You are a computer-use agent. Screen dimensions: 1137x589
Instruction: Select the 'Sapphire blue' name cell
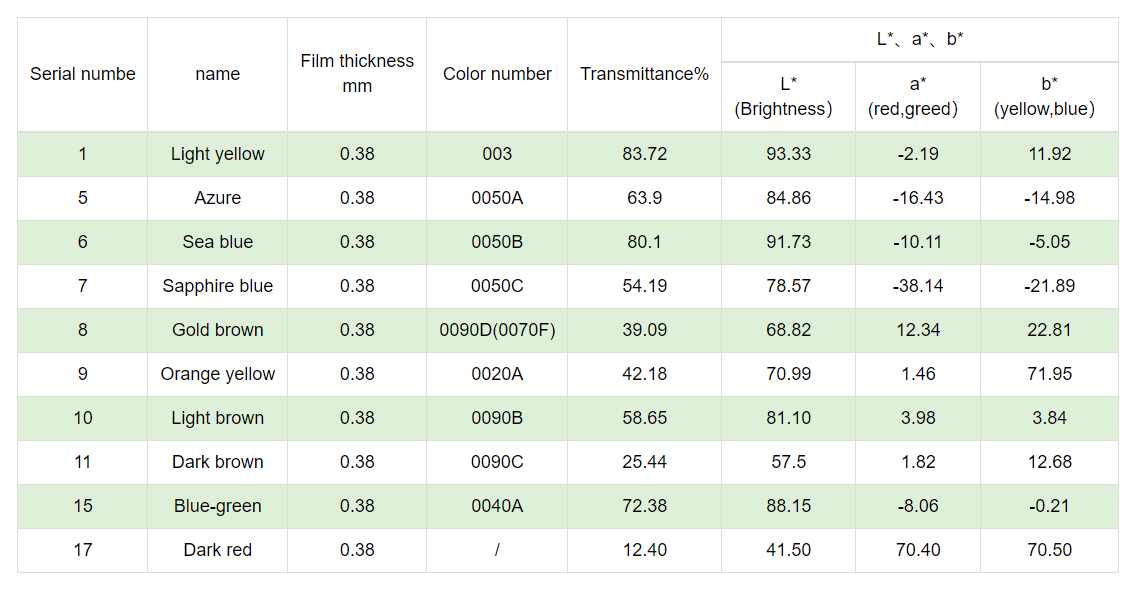(x=217, y=286)
